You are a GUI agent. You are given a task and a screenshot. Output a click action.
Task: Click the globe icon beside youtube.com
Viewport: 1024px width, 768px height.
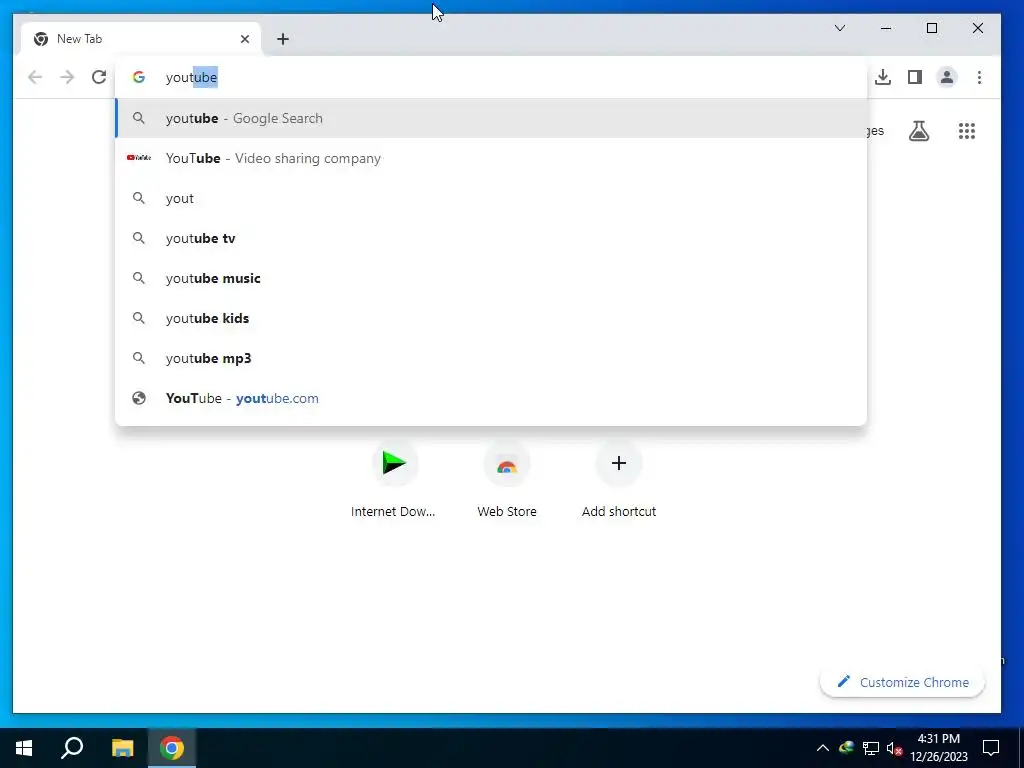[138, 398]
